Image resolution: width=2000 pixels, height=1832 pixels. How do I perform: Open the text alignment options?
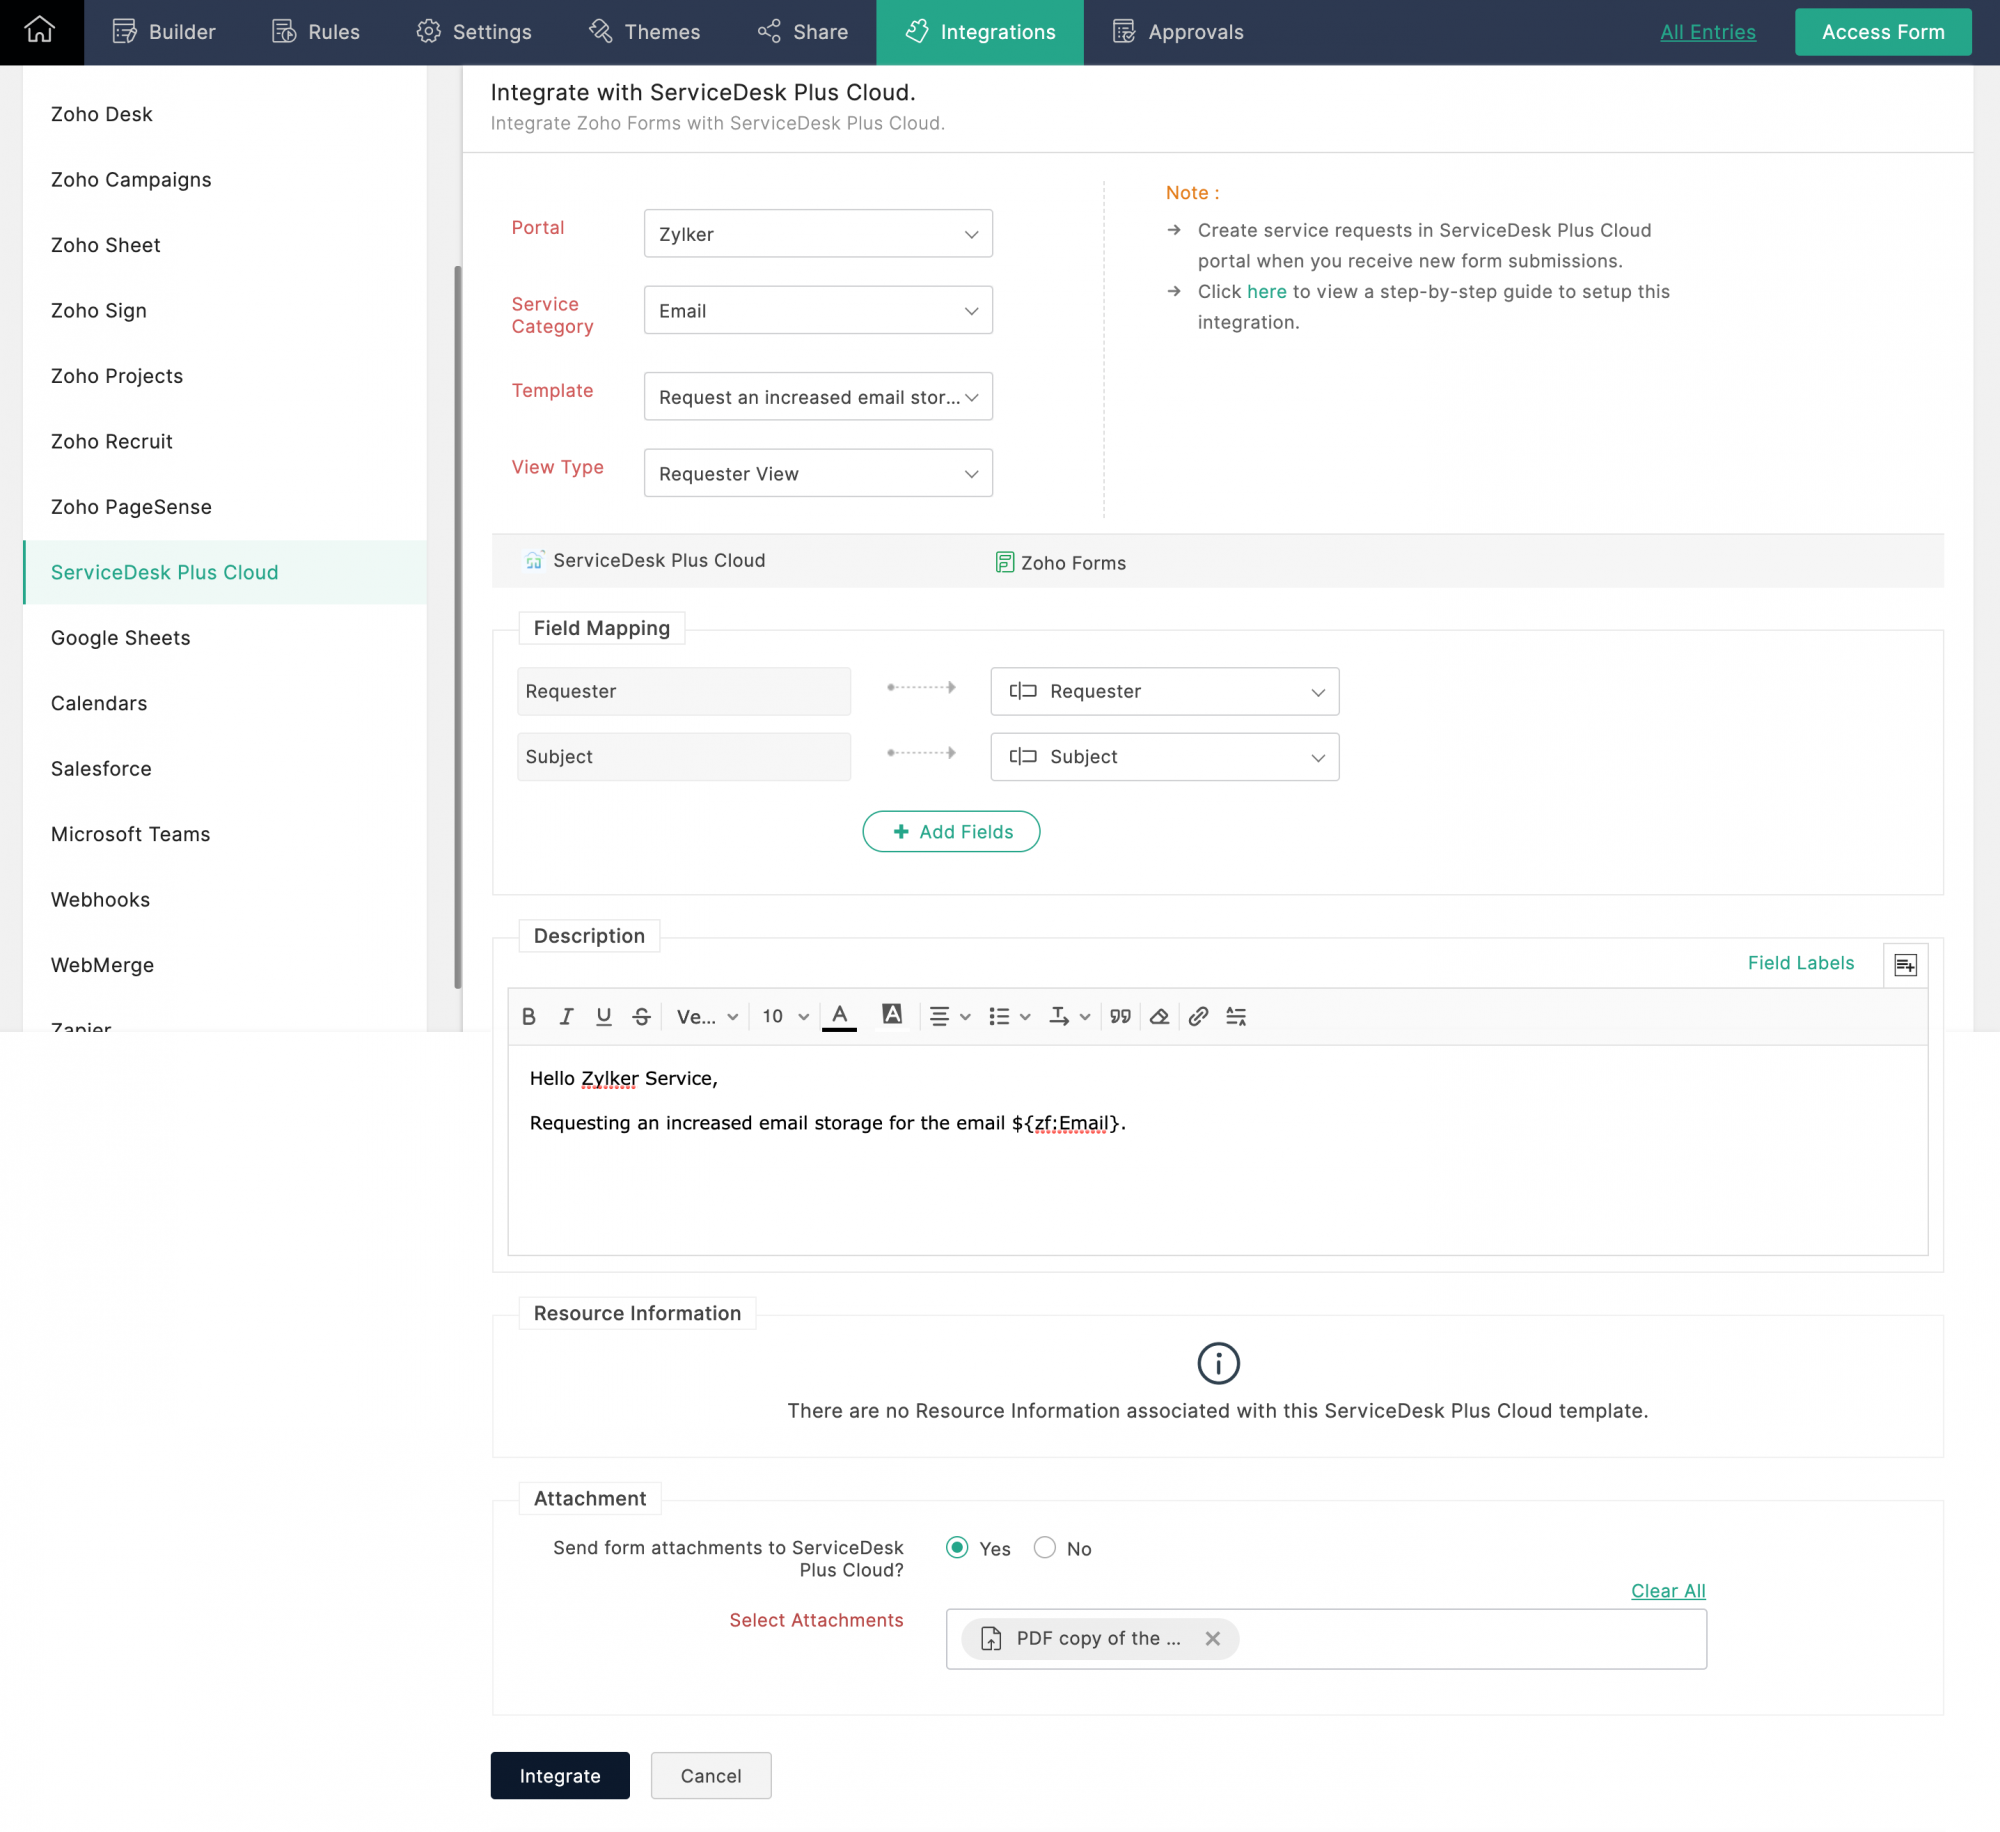950,1016
